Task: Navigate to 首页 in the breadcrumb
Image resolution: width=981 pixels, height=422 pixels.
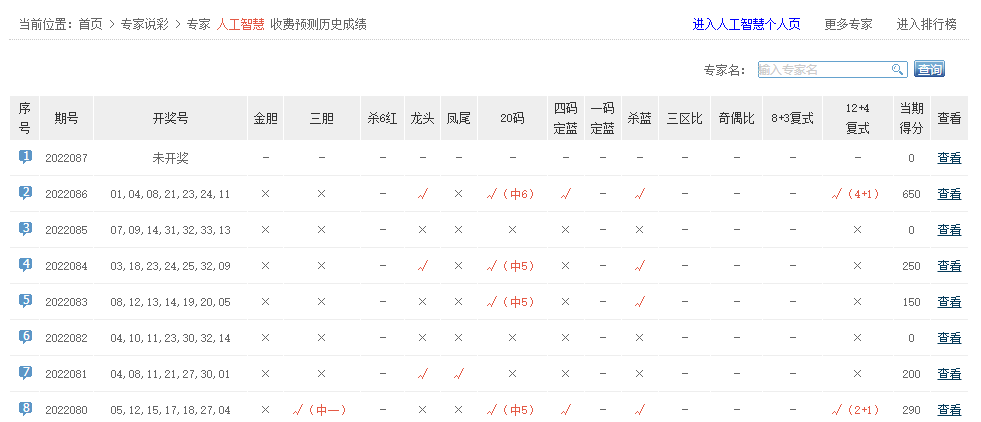Action: [90, 24]
